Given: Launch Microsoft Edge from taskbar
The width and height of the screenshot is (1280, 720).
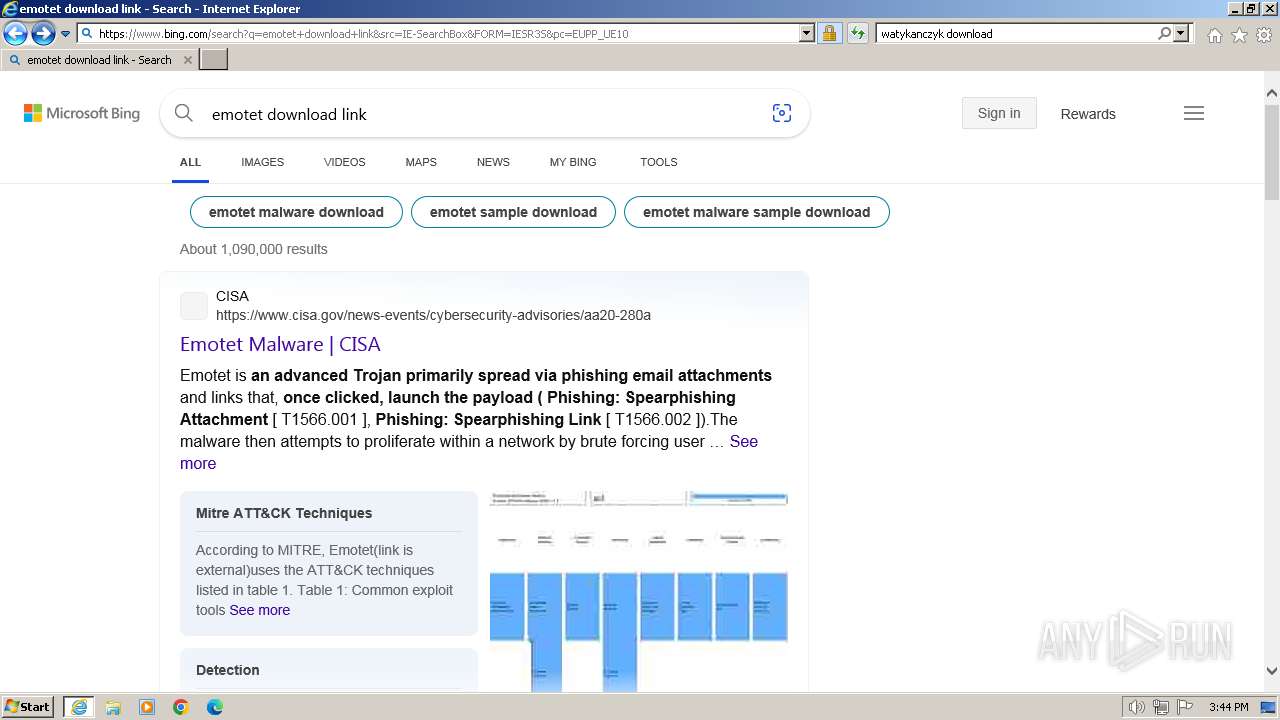Looking at the screenshot, I should click(x=214, y=707).
